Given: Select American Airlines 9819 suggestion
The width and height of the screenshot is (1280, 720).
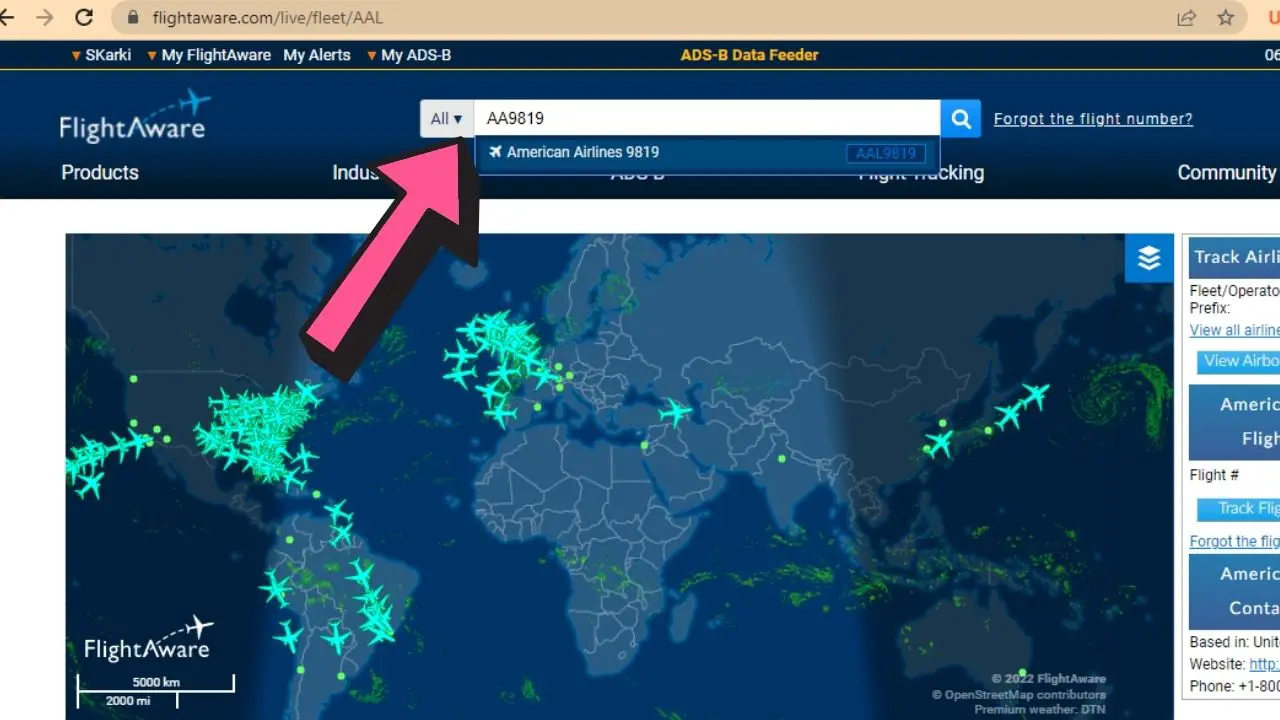Looking at the screenshot, I should point(708,153).
